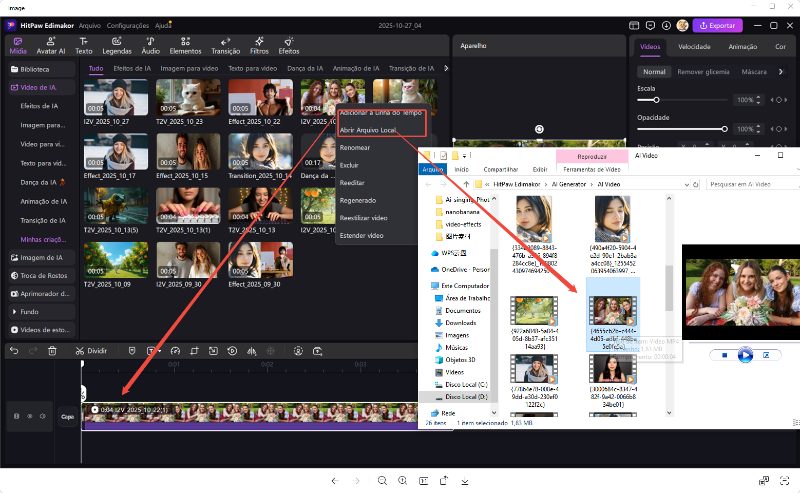Toggle track visibility eye icon
The image size is (800, 493).
click(30, 416)
